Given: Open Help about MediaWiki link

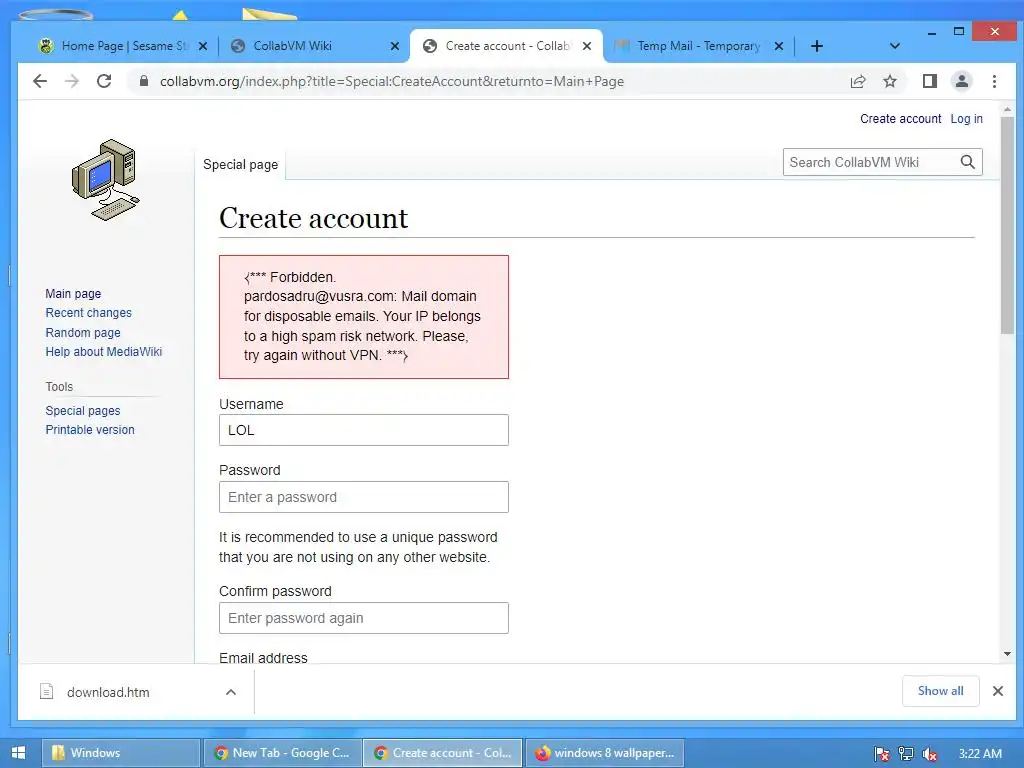Looking at the screenshot, I should click(x=103, y=351).
